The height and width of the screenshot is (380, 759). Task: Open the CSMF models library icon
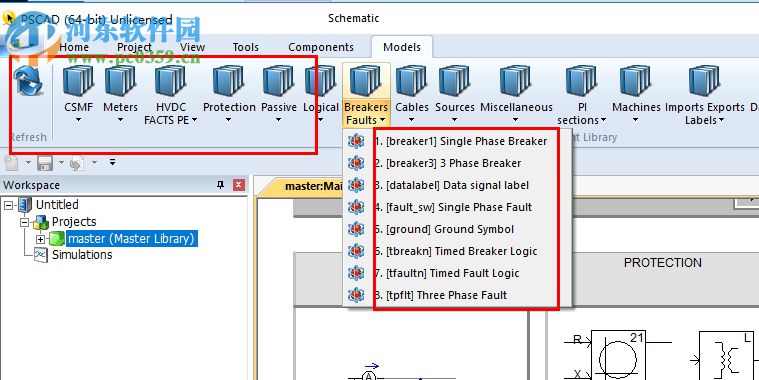78,81
